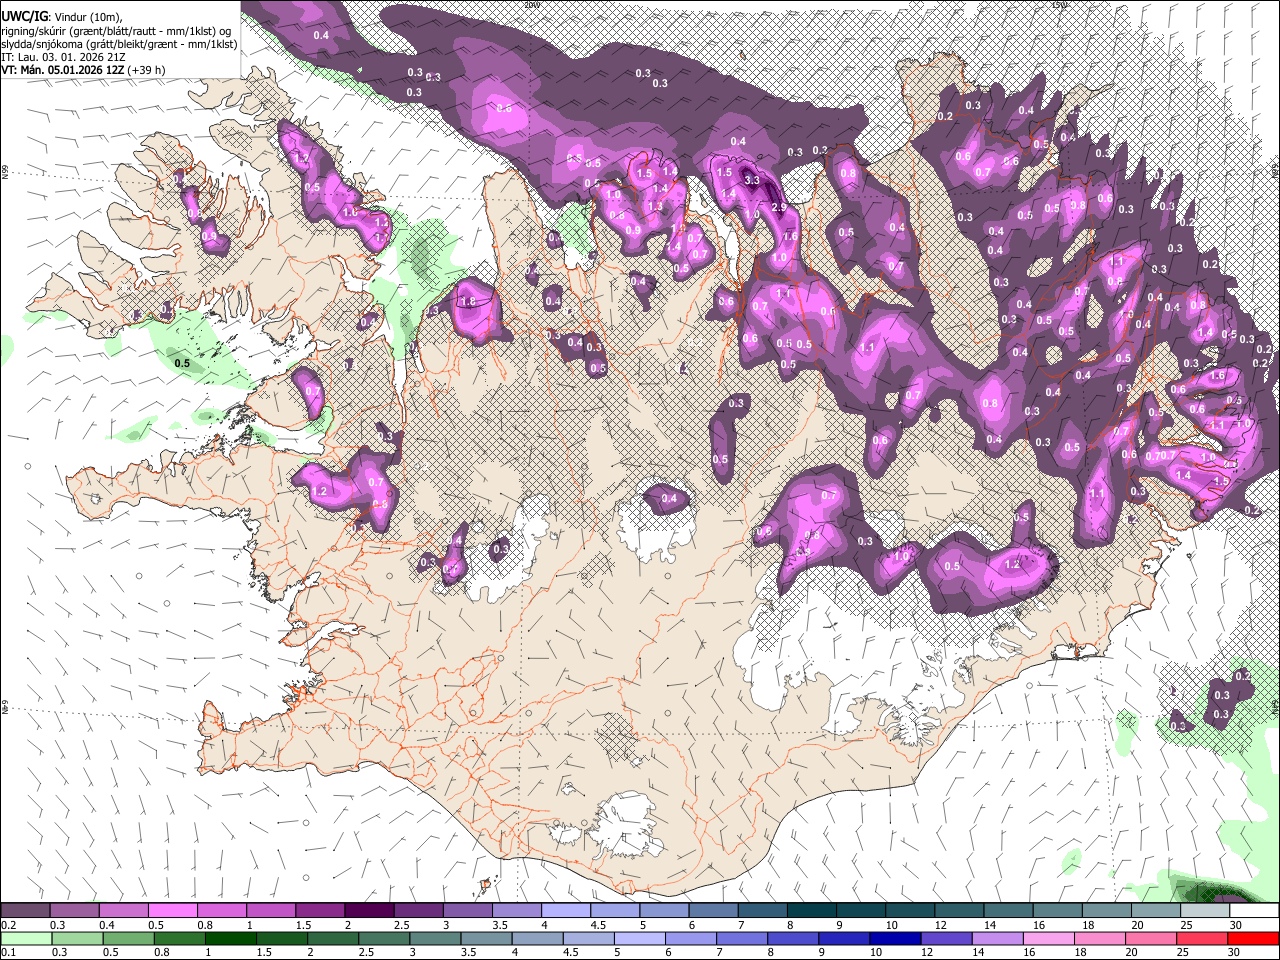Select the darkest purple swatch between 2 and 2.5
This screenshot has height=960, width=1280.
pos(370,910)
